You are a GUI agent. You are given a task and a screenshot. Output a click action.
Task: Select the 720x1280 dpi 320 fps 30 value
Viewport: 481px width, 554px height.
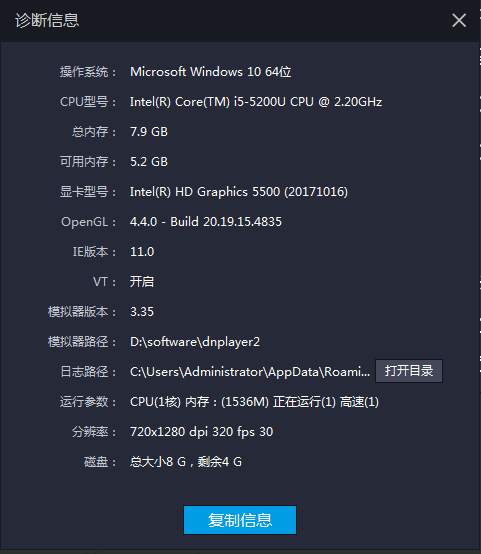click(201, 432)
